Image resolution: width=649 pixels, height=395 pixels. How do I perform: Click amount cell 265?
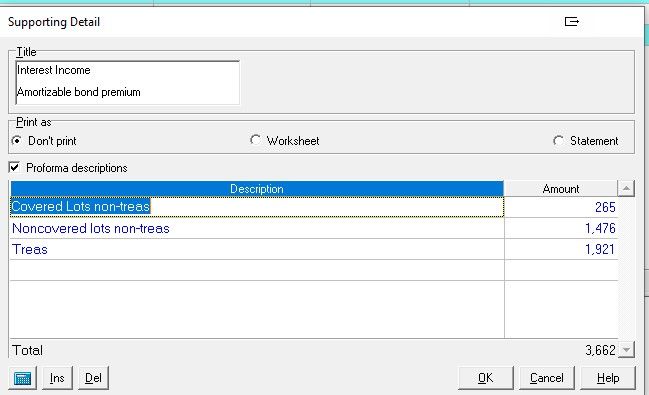(x=561, y=207)
